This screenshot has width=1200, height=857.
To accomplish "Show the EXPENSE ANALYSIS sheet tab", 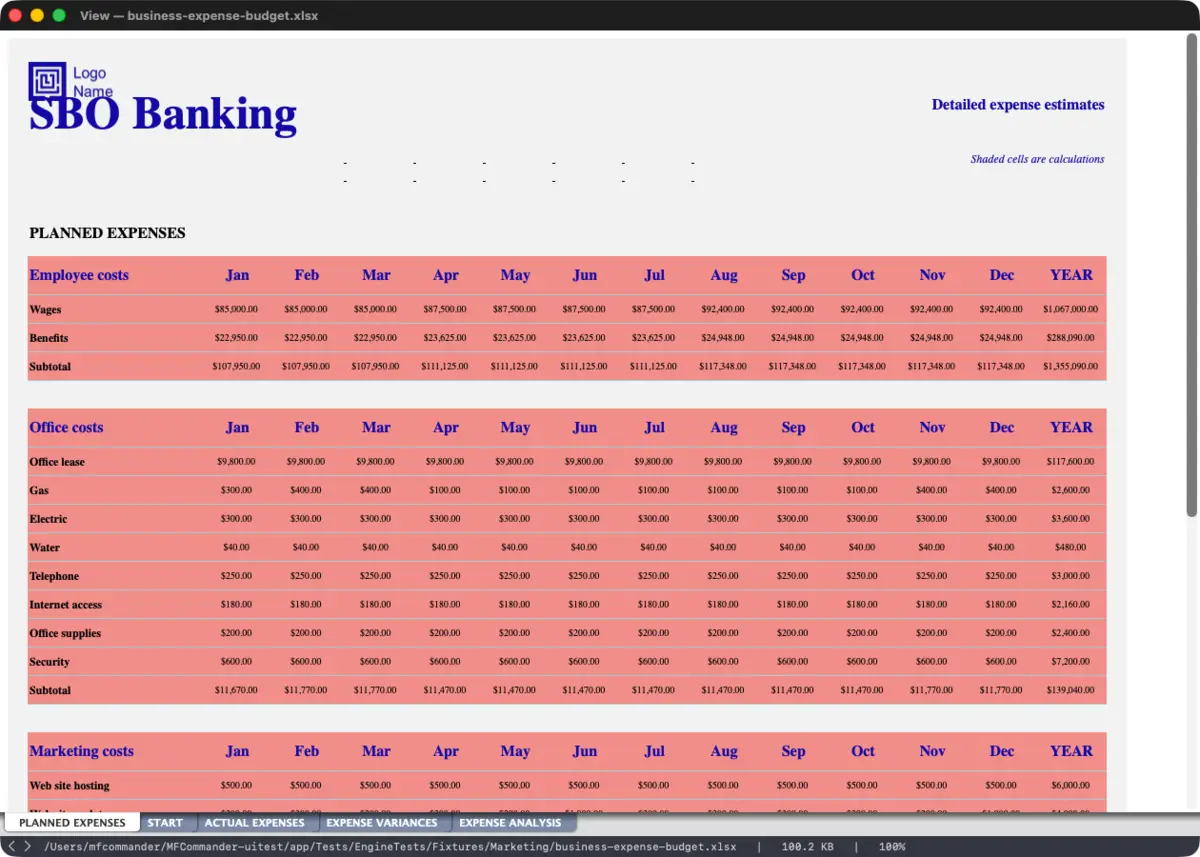I will pyautogui.click(x=510, y=823).
